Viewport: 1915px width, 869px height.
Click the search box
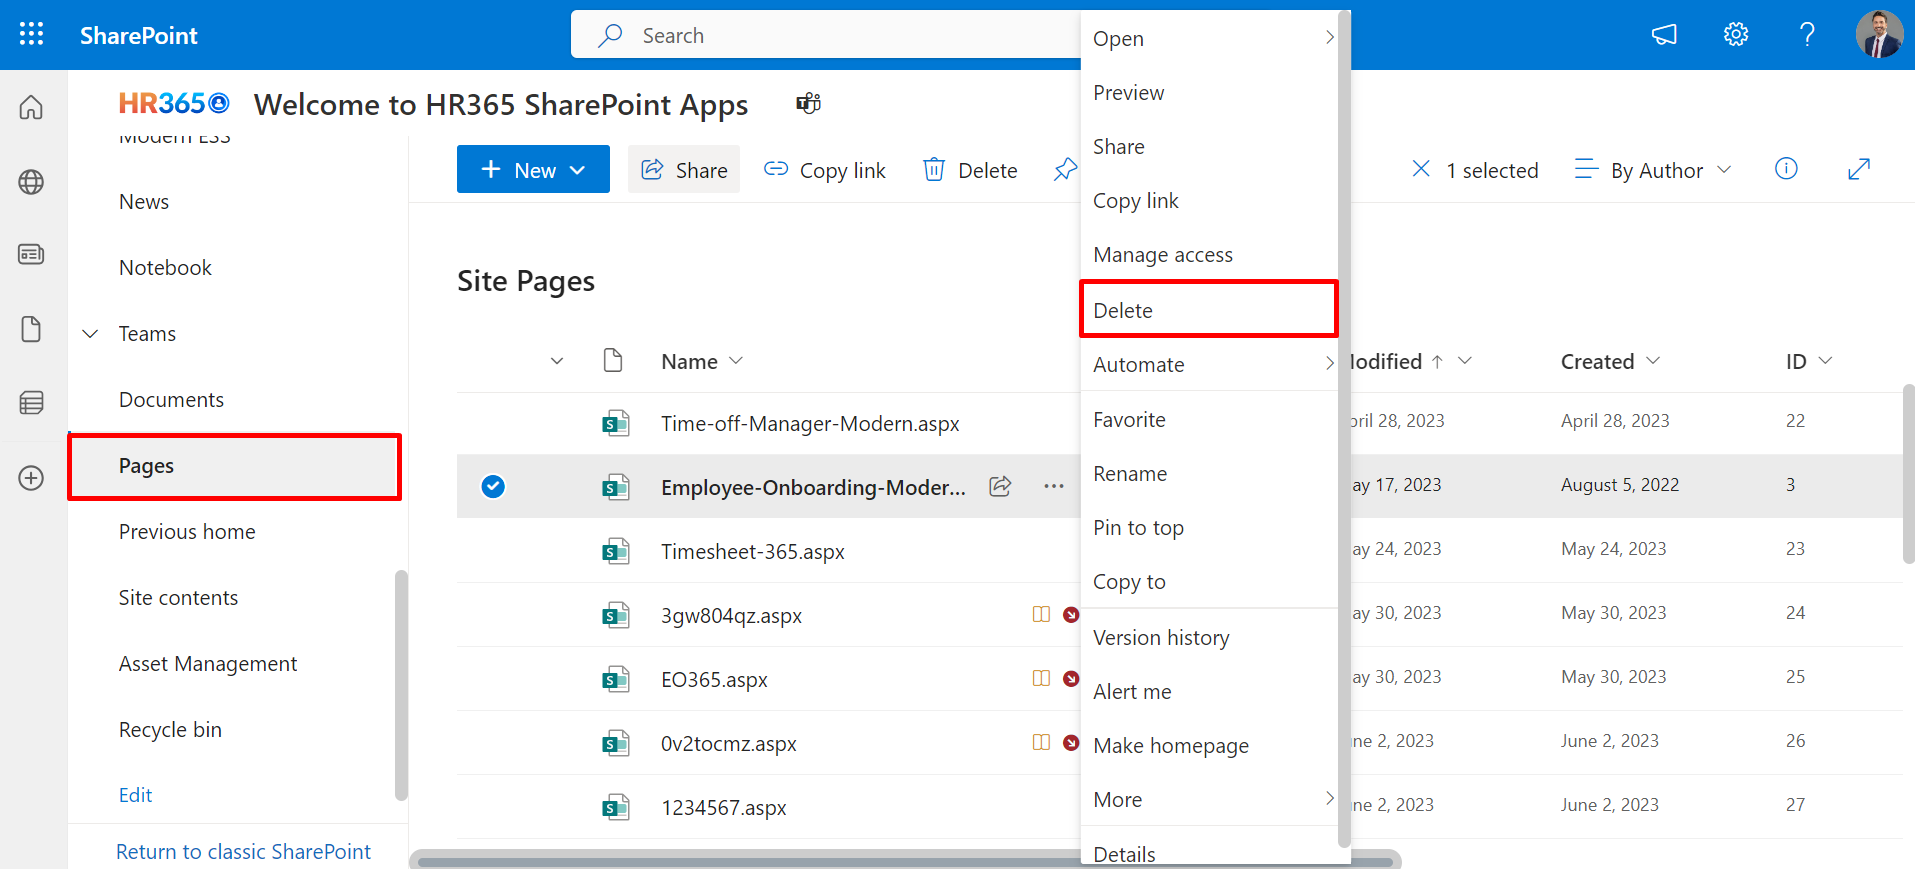click(826, 35)
